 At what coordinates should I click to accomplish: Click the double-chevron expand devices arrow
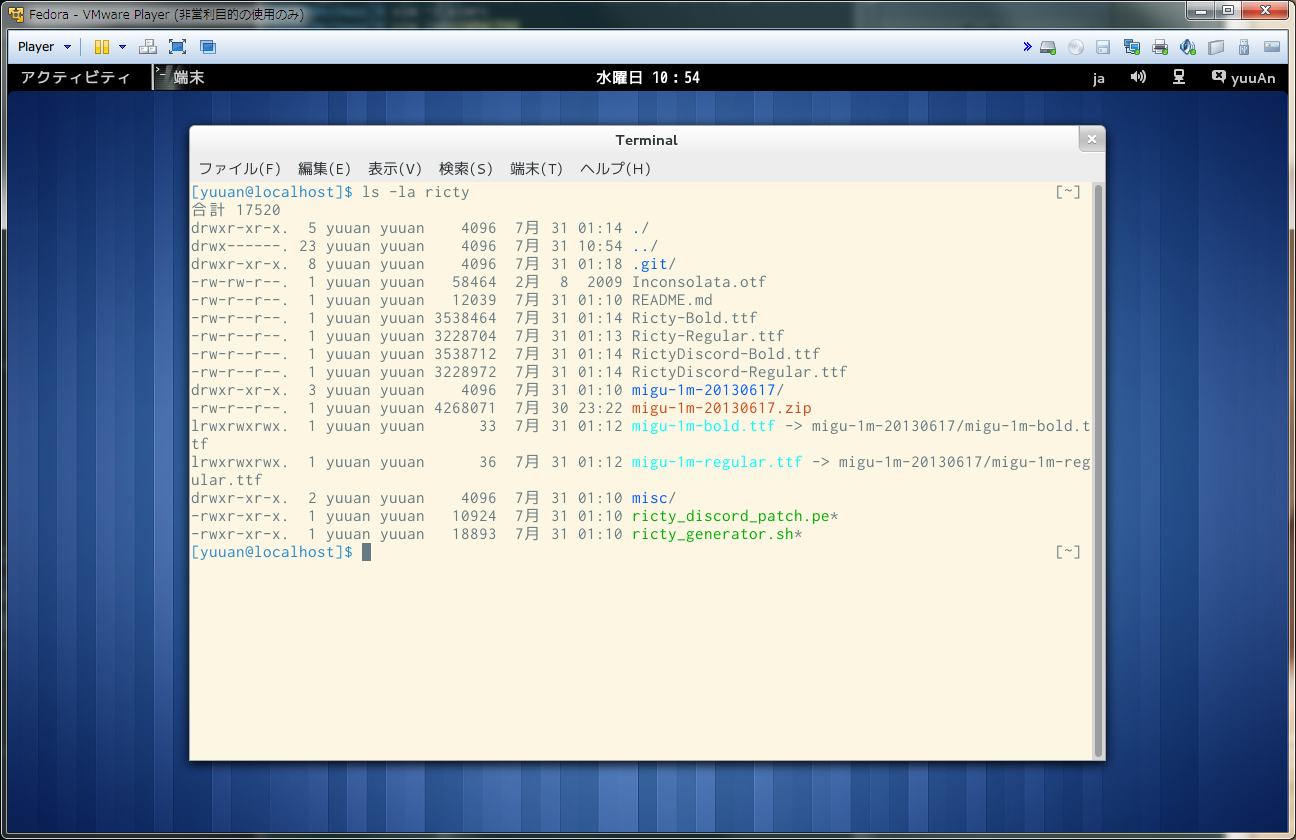1027,47
